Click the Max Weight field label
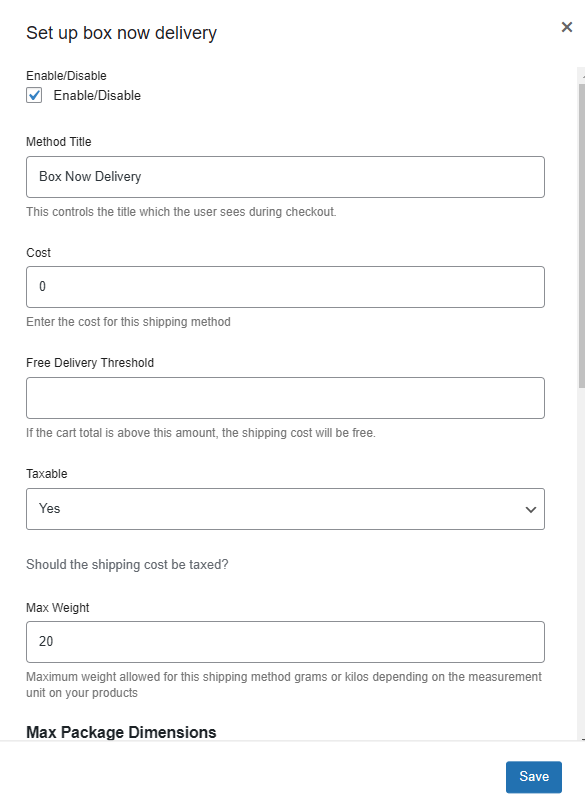 pos(58,608)
